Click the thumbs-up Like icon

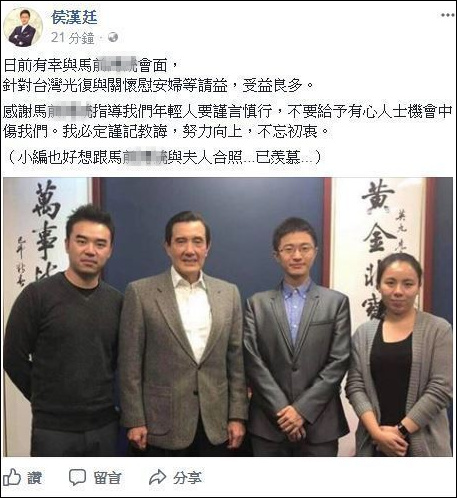point(12,477)
